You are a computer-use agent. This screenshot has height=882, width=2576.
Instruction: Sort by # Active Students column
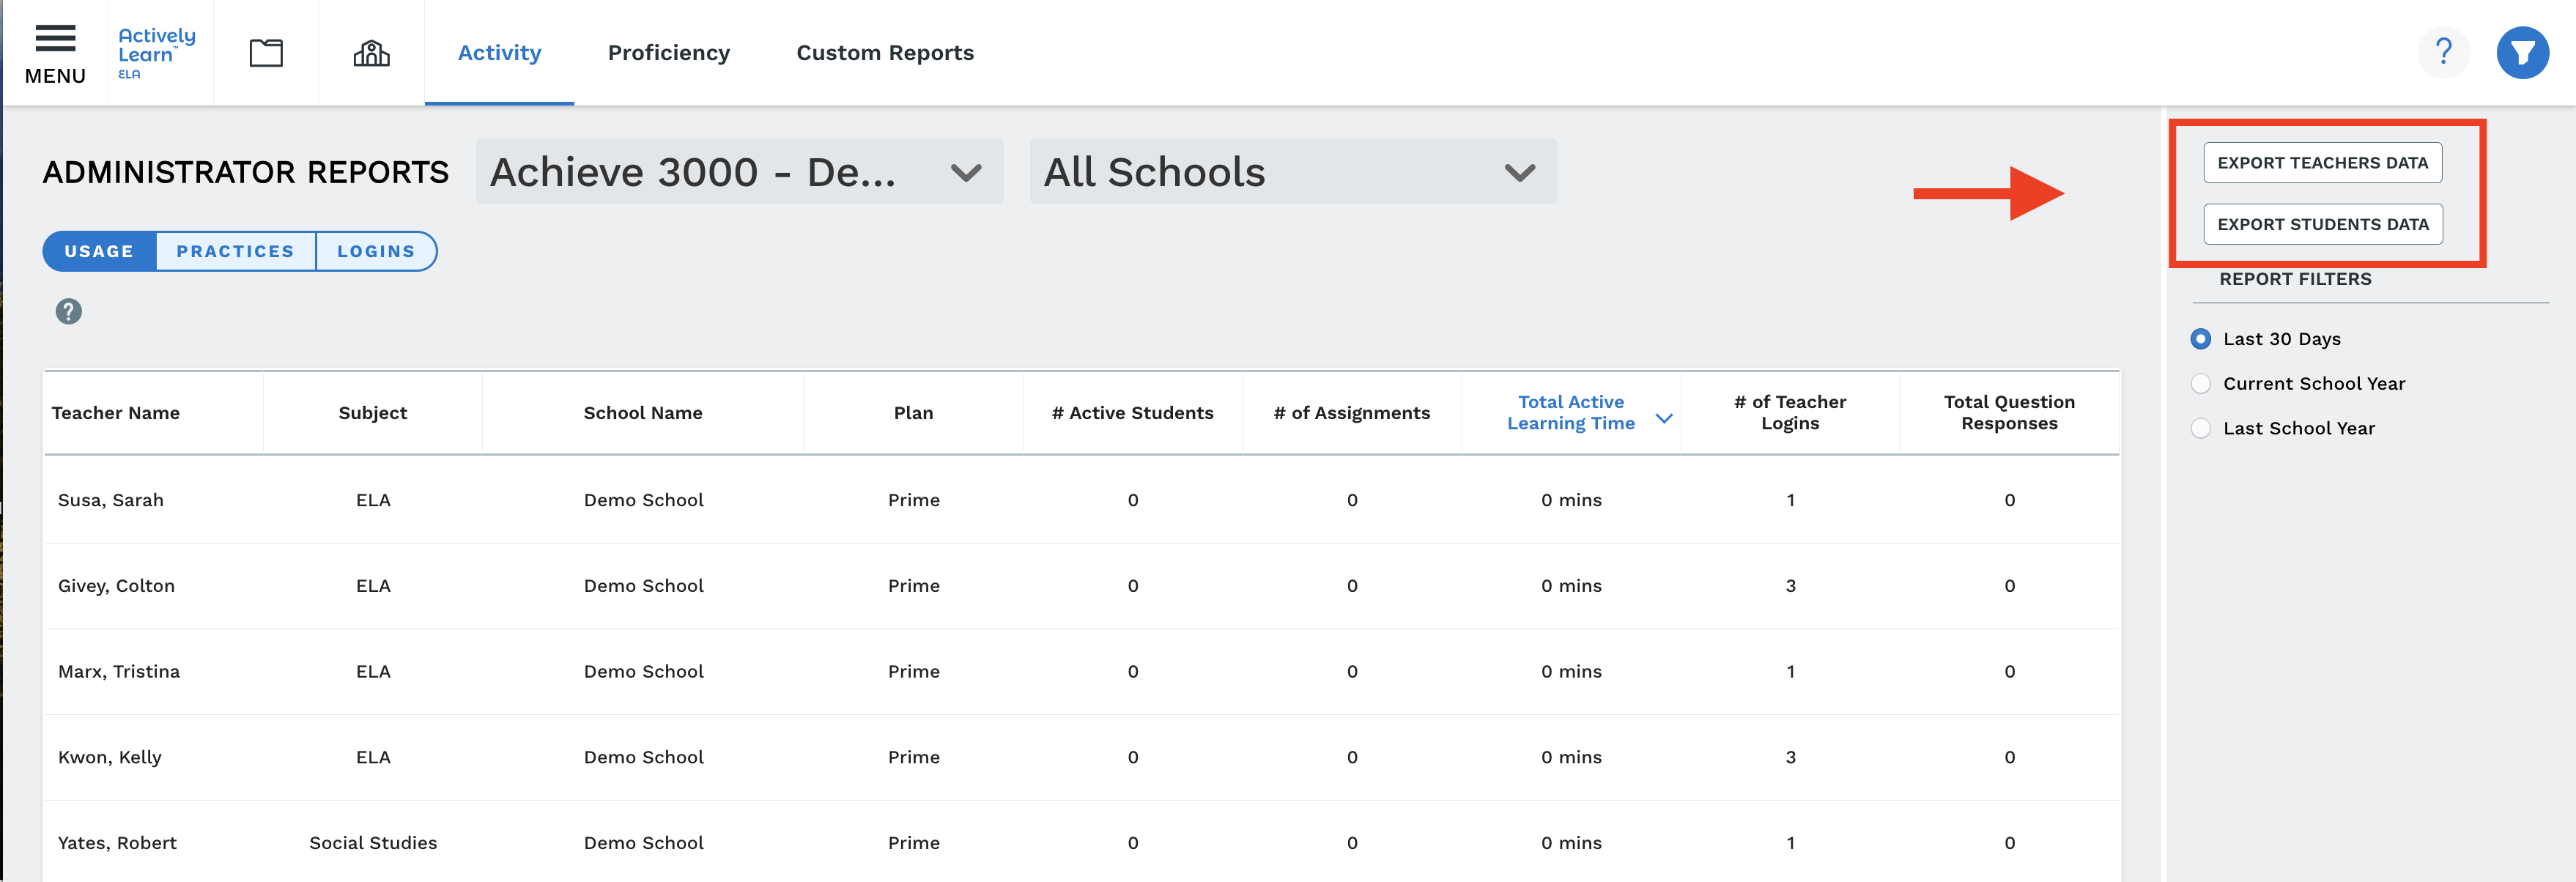pos(1132,413)
